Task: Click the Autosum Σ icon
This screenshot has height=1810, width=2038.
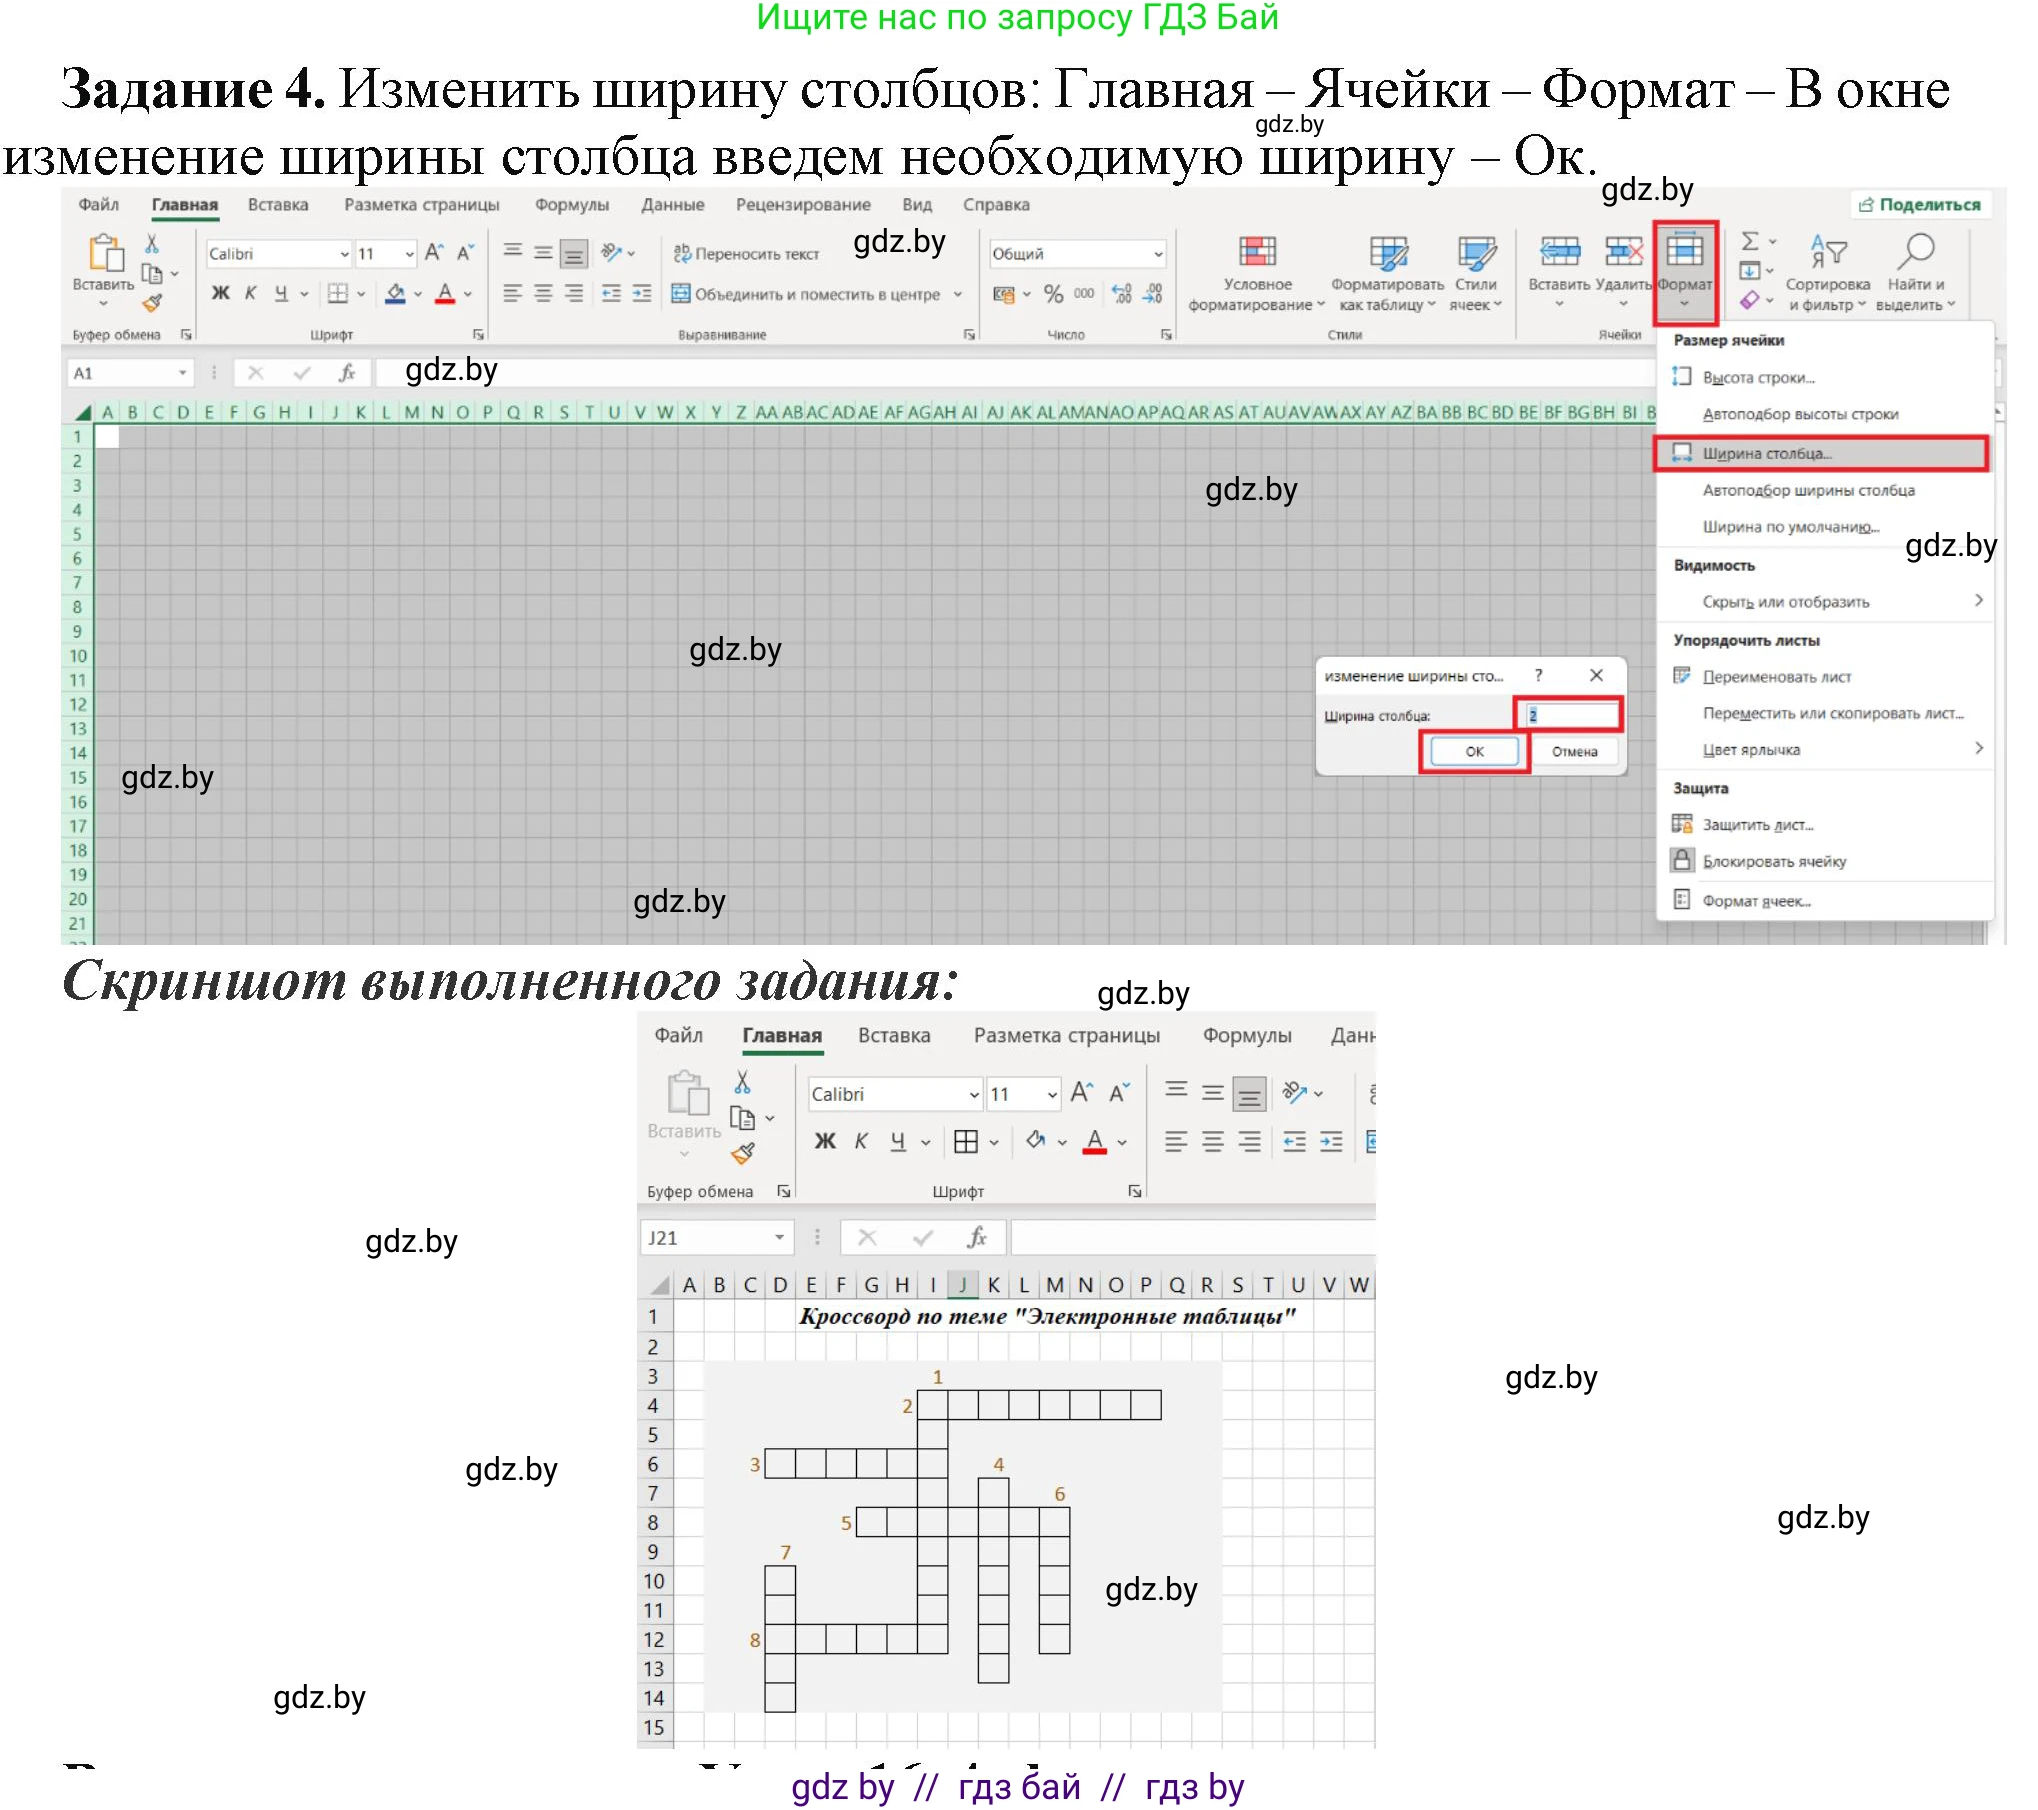Action: click(1748, 242)
